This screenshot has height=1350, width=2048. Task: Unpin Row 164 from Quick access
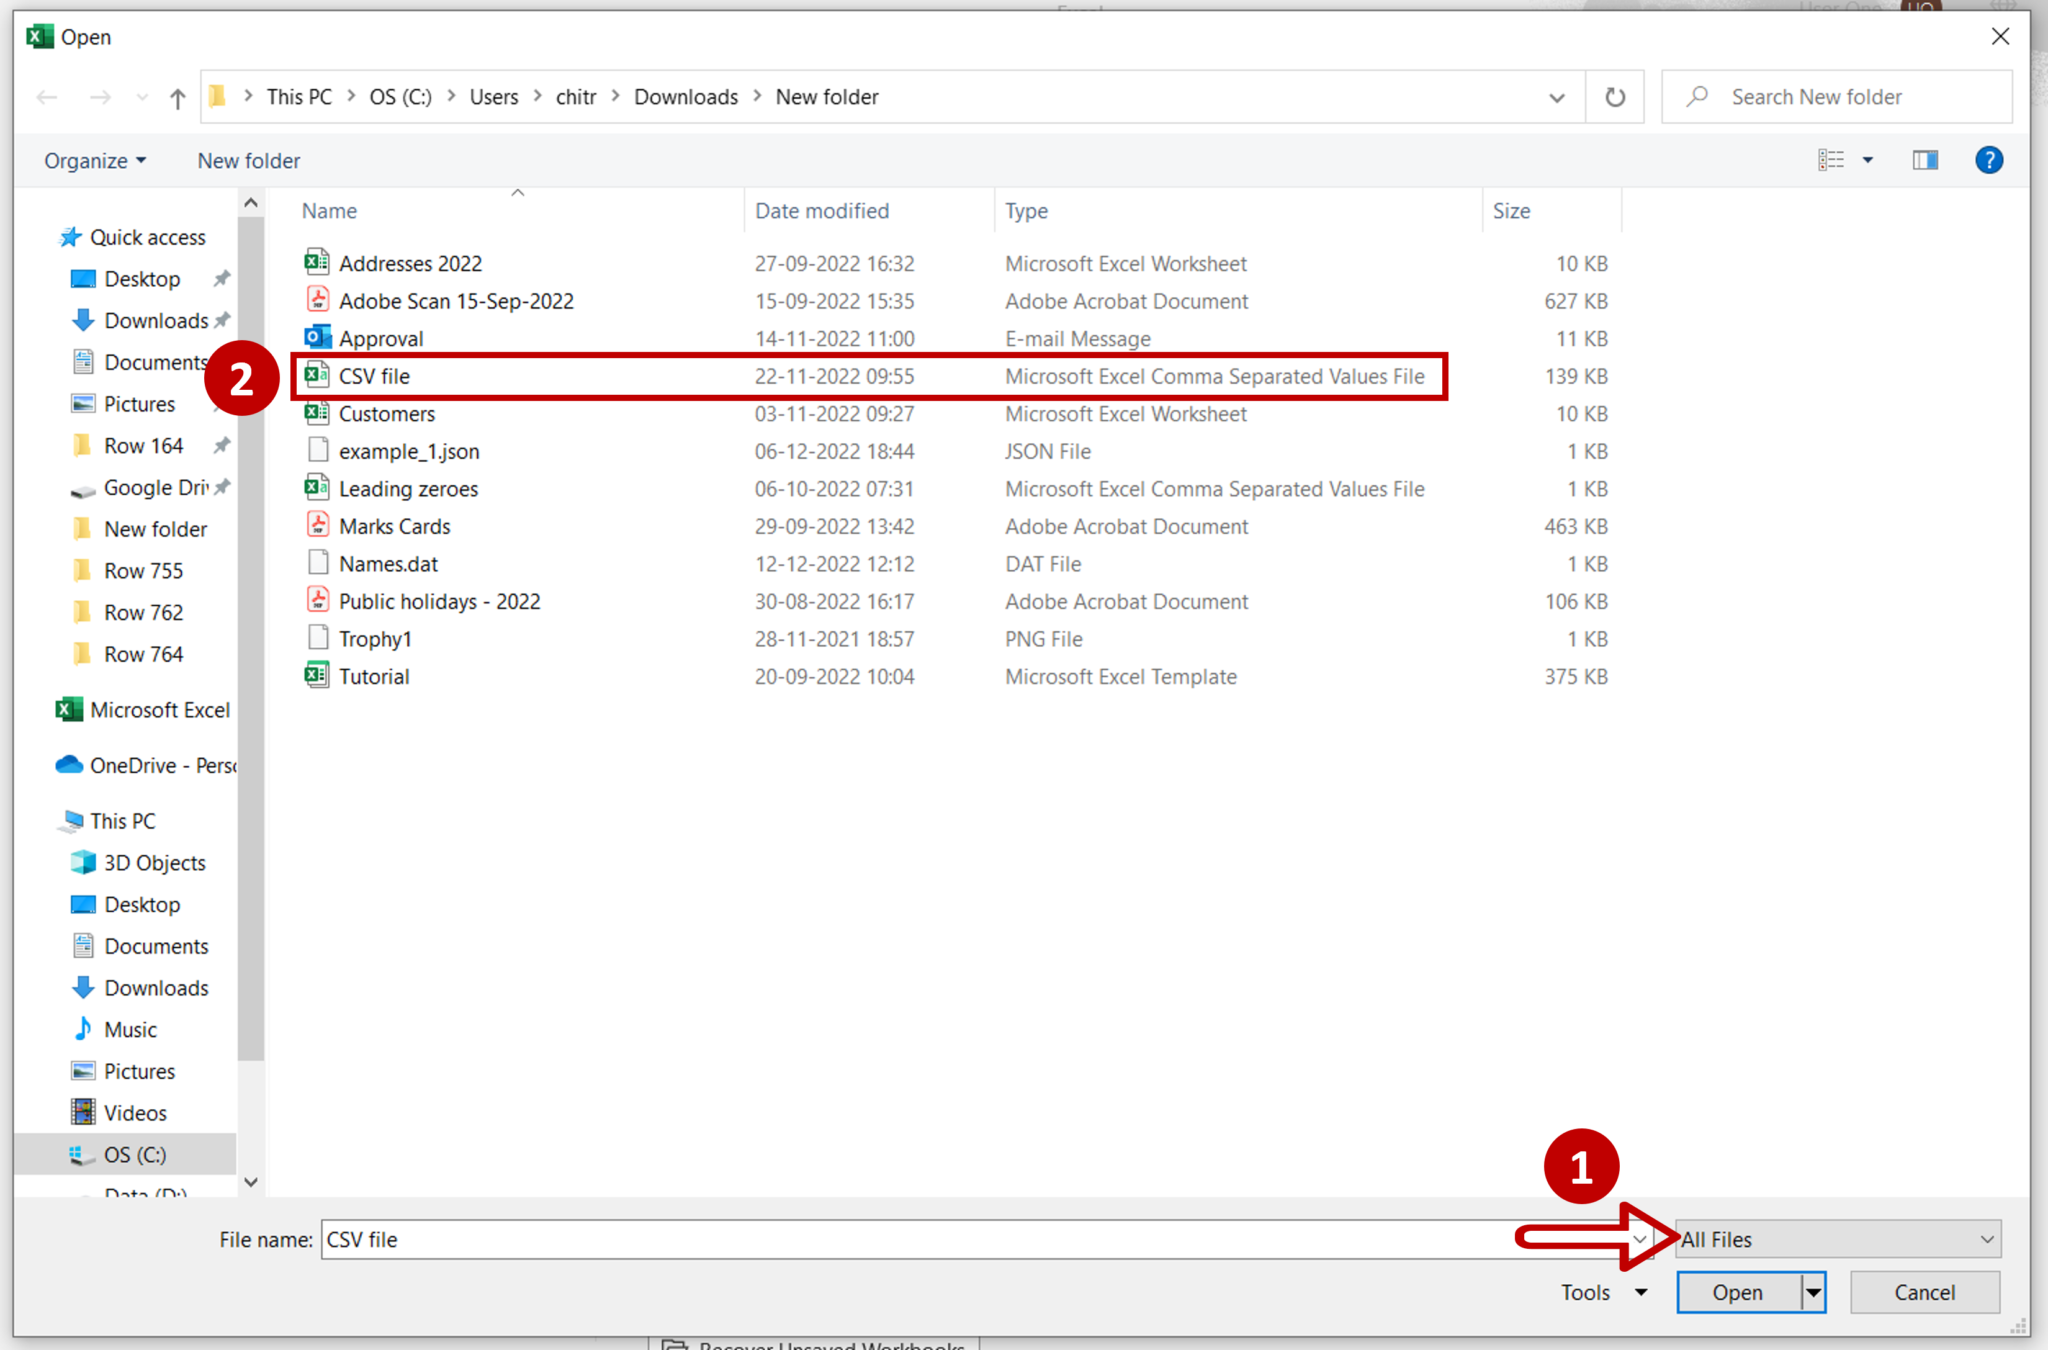pos(222,445)
